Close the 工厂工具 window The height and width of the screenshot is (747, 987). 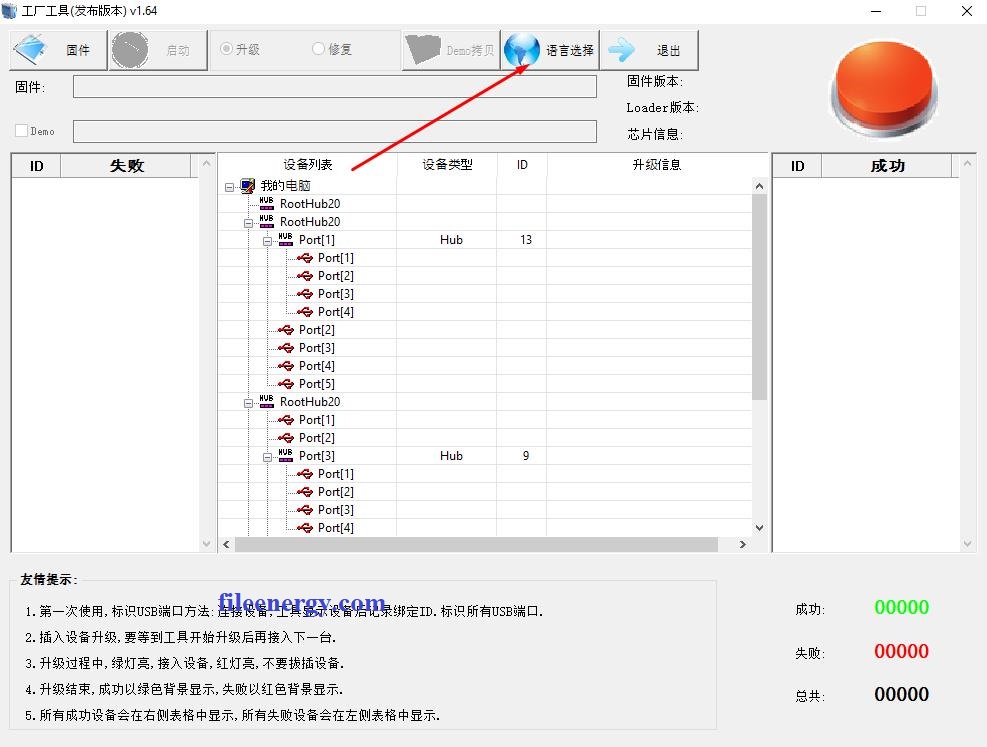tap(967, 11)
